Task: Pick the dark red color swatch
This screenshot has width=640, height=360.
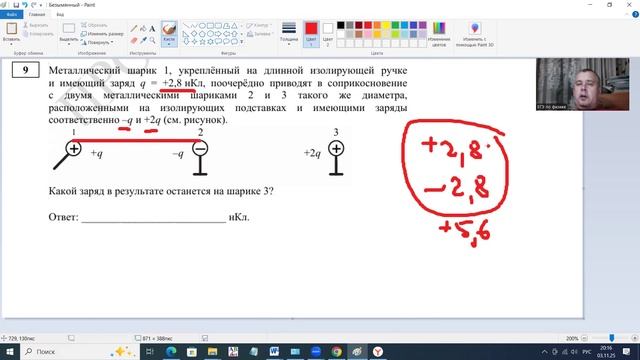Action: point(359,25)
